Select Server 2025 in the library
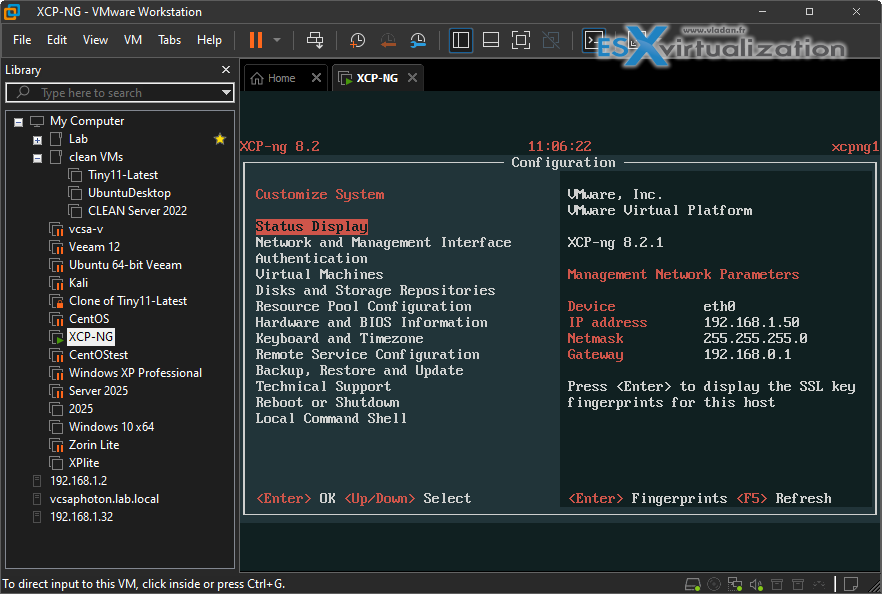This screenshot has width=882, height=594. 98,391
